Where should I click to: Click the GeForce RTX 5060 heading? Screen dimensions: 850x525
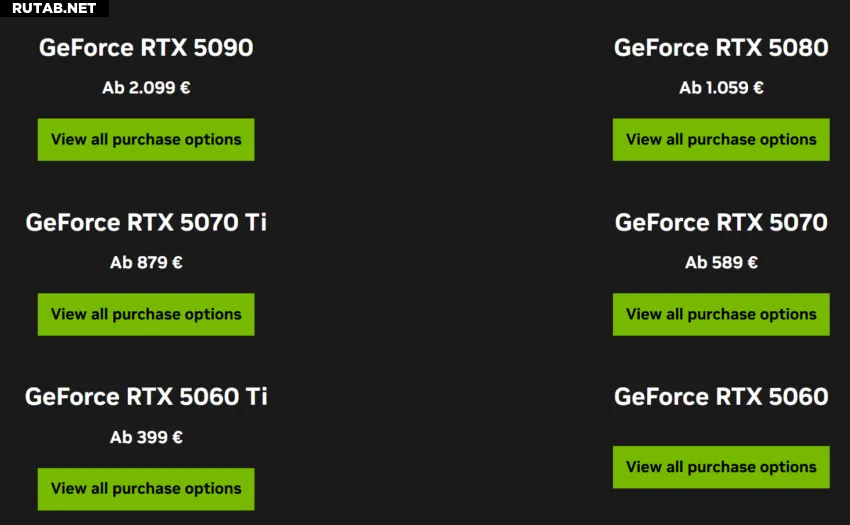(721, 396)
